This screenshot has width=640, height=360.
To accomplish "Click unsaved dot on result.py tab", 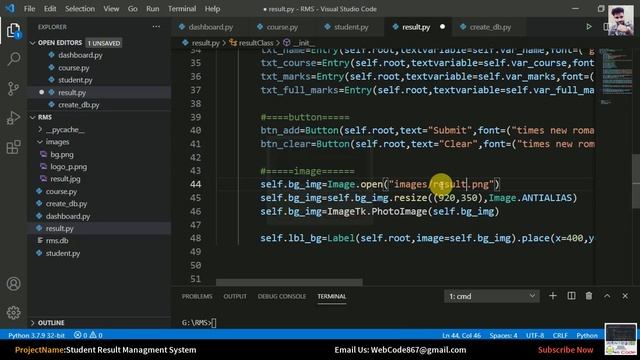I will coord(442,27).
